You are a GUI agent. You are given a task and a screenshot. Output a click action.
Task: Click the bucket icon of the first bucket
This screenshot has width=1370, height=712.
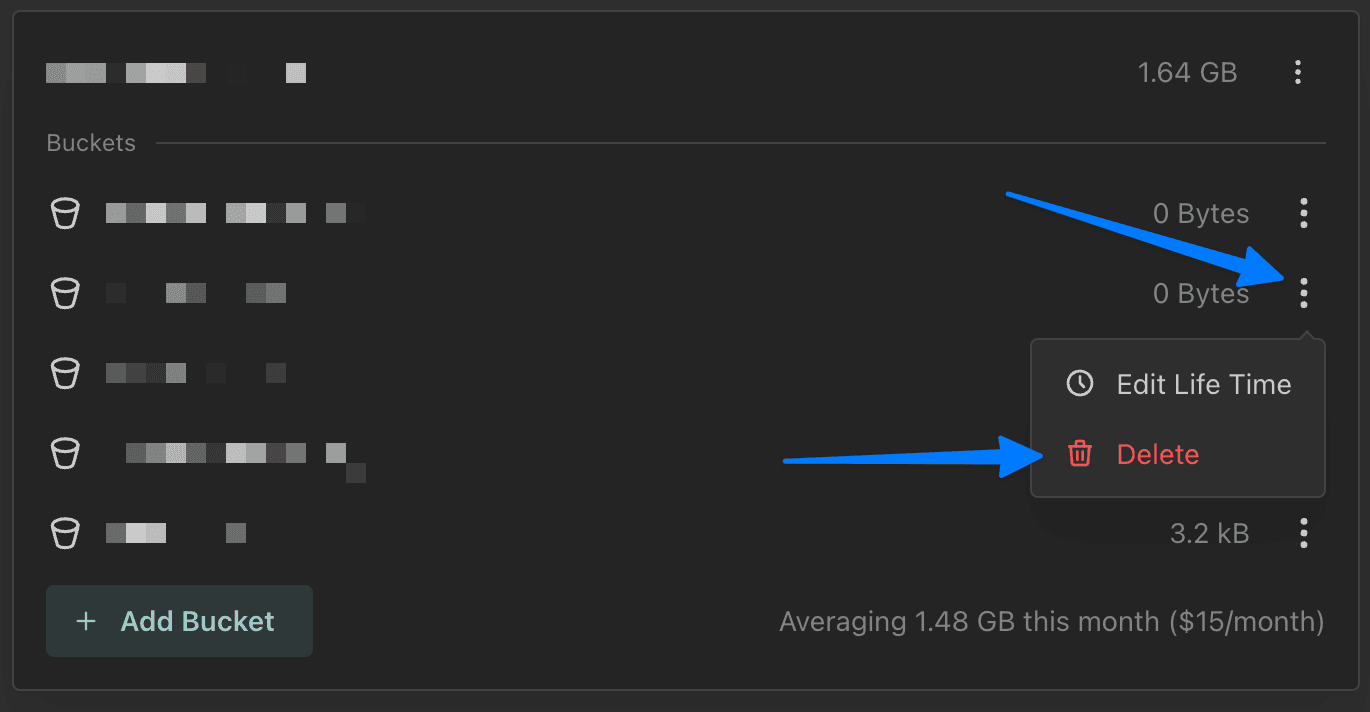coord(65,213)
